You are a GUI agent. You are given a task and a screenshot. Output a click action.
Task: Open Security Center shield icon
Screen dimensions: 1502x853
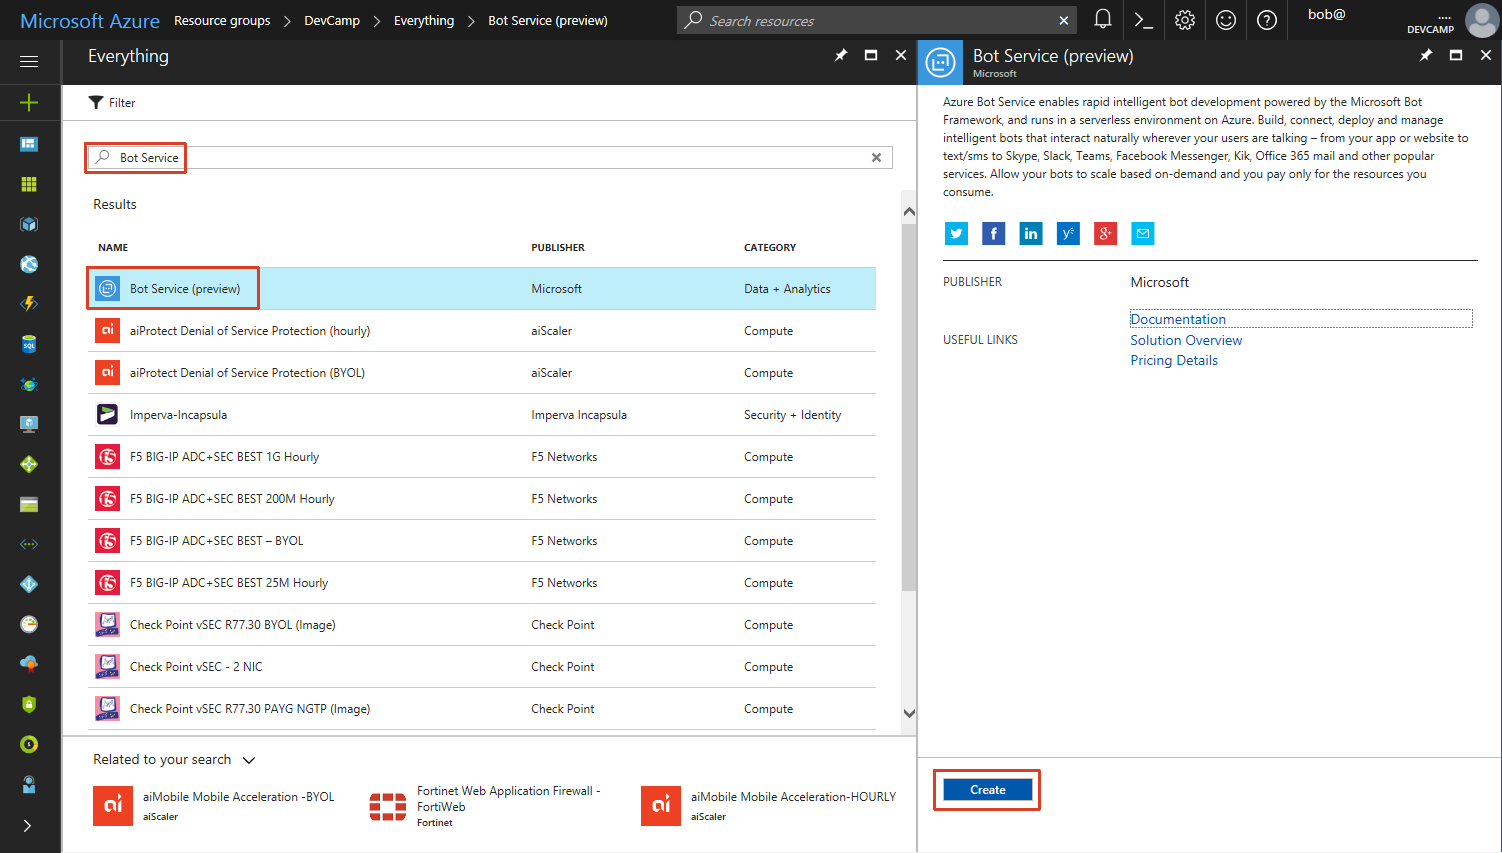(29, 704)
